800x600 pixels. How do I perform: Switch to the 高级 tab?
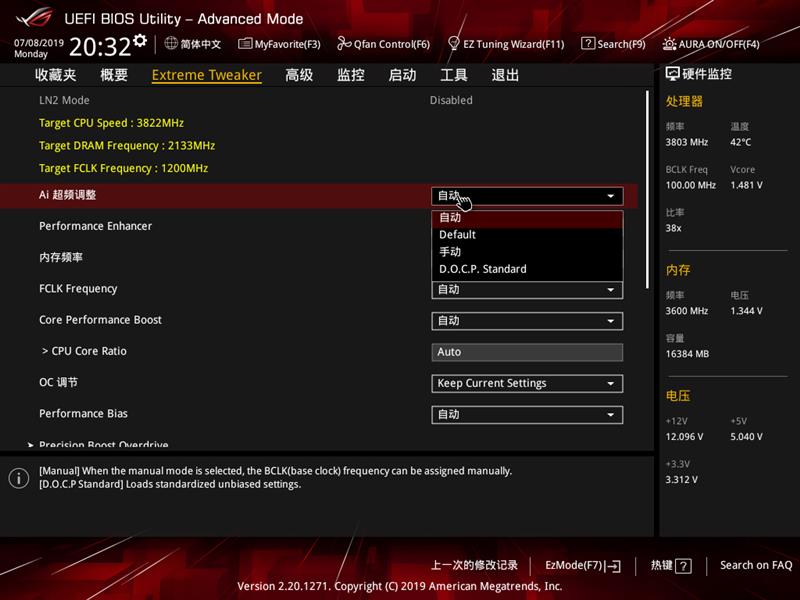tap(301, 75)
